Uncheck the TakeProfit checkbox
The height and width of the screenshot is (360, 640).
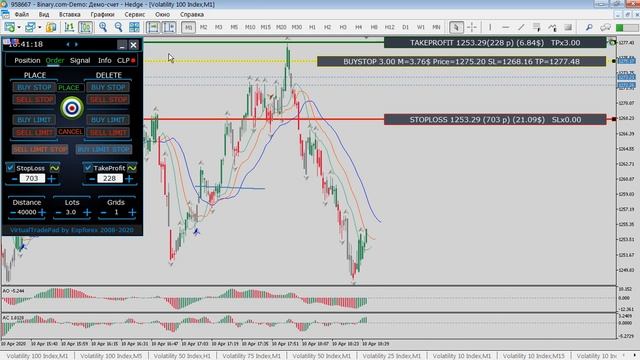coord(88,168)
